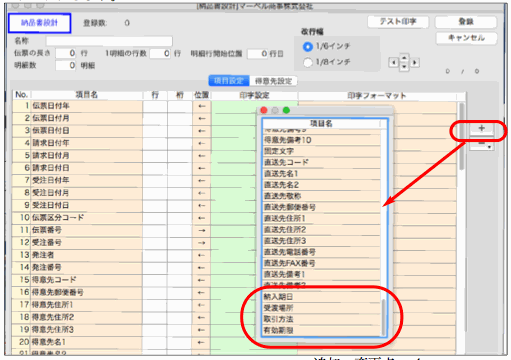511x360 pixels.
Task: Select 直送先住所2 in the popup list
Action: (x=321, y=230)
